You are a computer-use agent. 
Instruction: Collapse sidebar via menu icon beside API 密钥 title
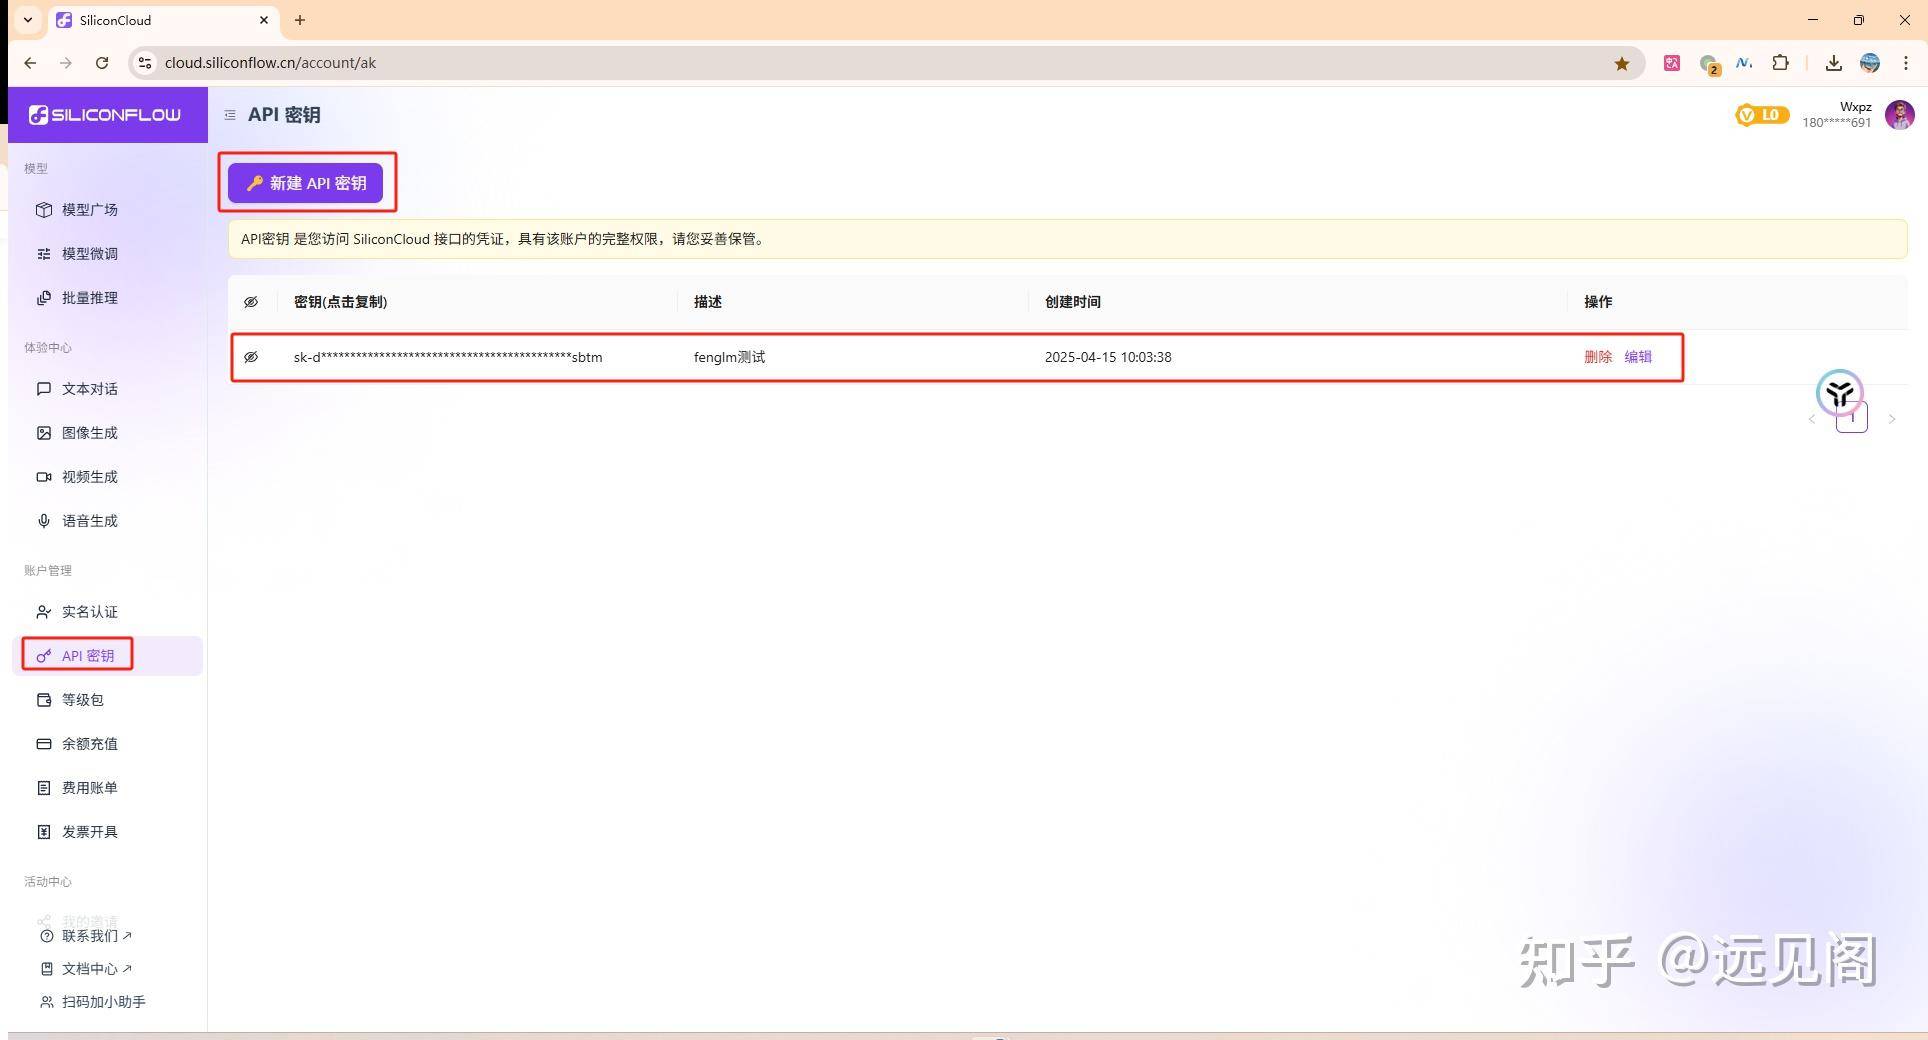pyautogui.click(x=230, y=115)
